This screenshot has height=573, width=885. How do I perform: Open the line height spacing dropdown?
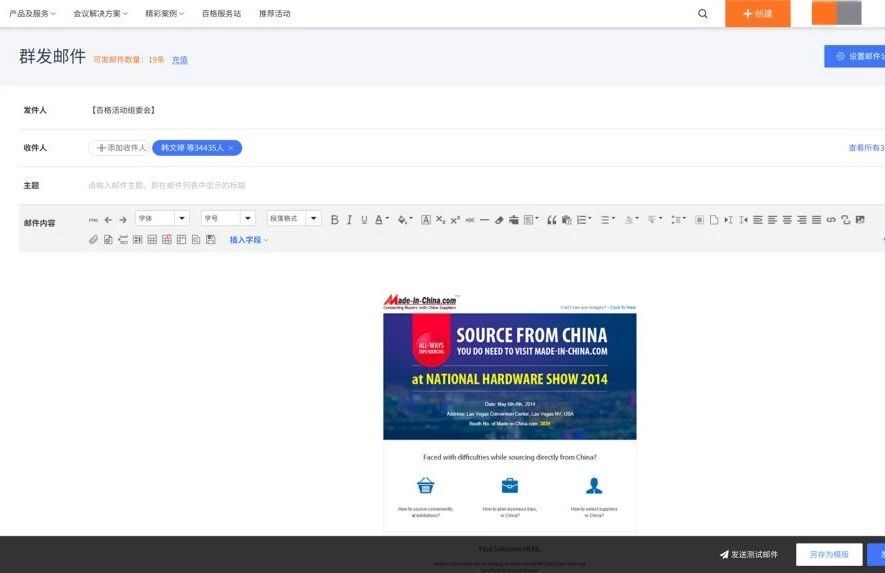point(678,220)
